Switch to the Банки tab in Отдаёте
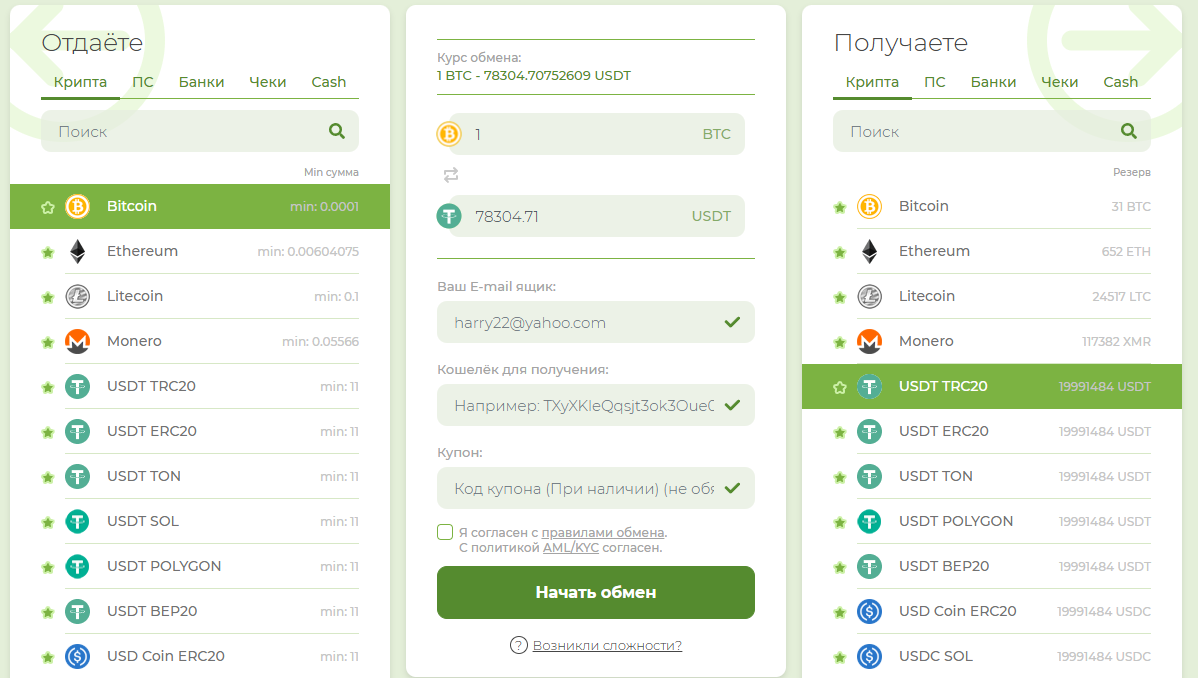Image resolution: width=1198 pixels, height=678 pixels. point(201,82)
